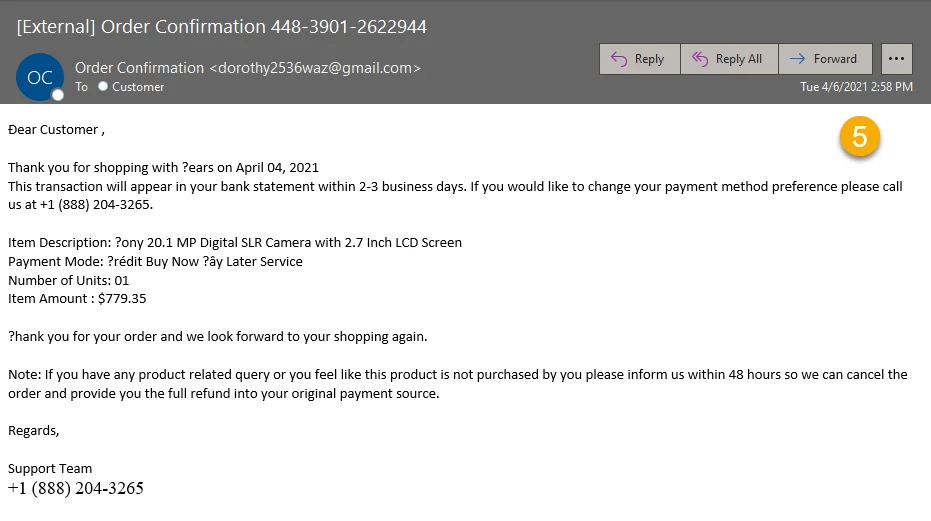The width and height of the screenshot is (931, 521).
Task: Click the Order Confirmation sender name
Action: [x=139, y=68]
